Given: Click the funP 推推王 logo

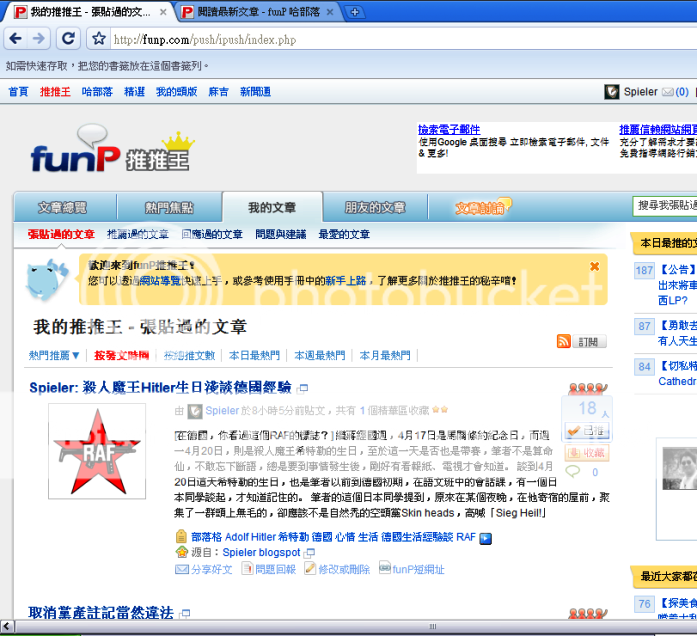Looking at the screenshot, I should (x=112, y=149).
